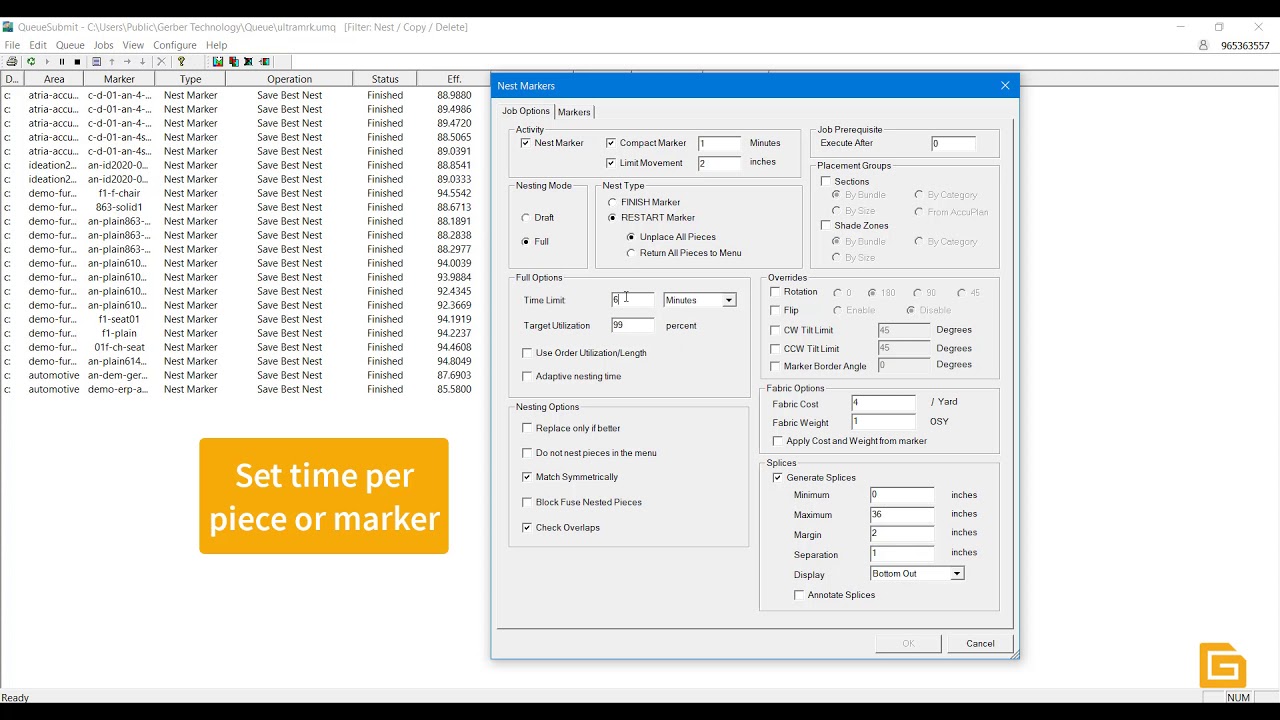
Task: Enable Use Order Utilization/Length
Action: click(527, 353)
